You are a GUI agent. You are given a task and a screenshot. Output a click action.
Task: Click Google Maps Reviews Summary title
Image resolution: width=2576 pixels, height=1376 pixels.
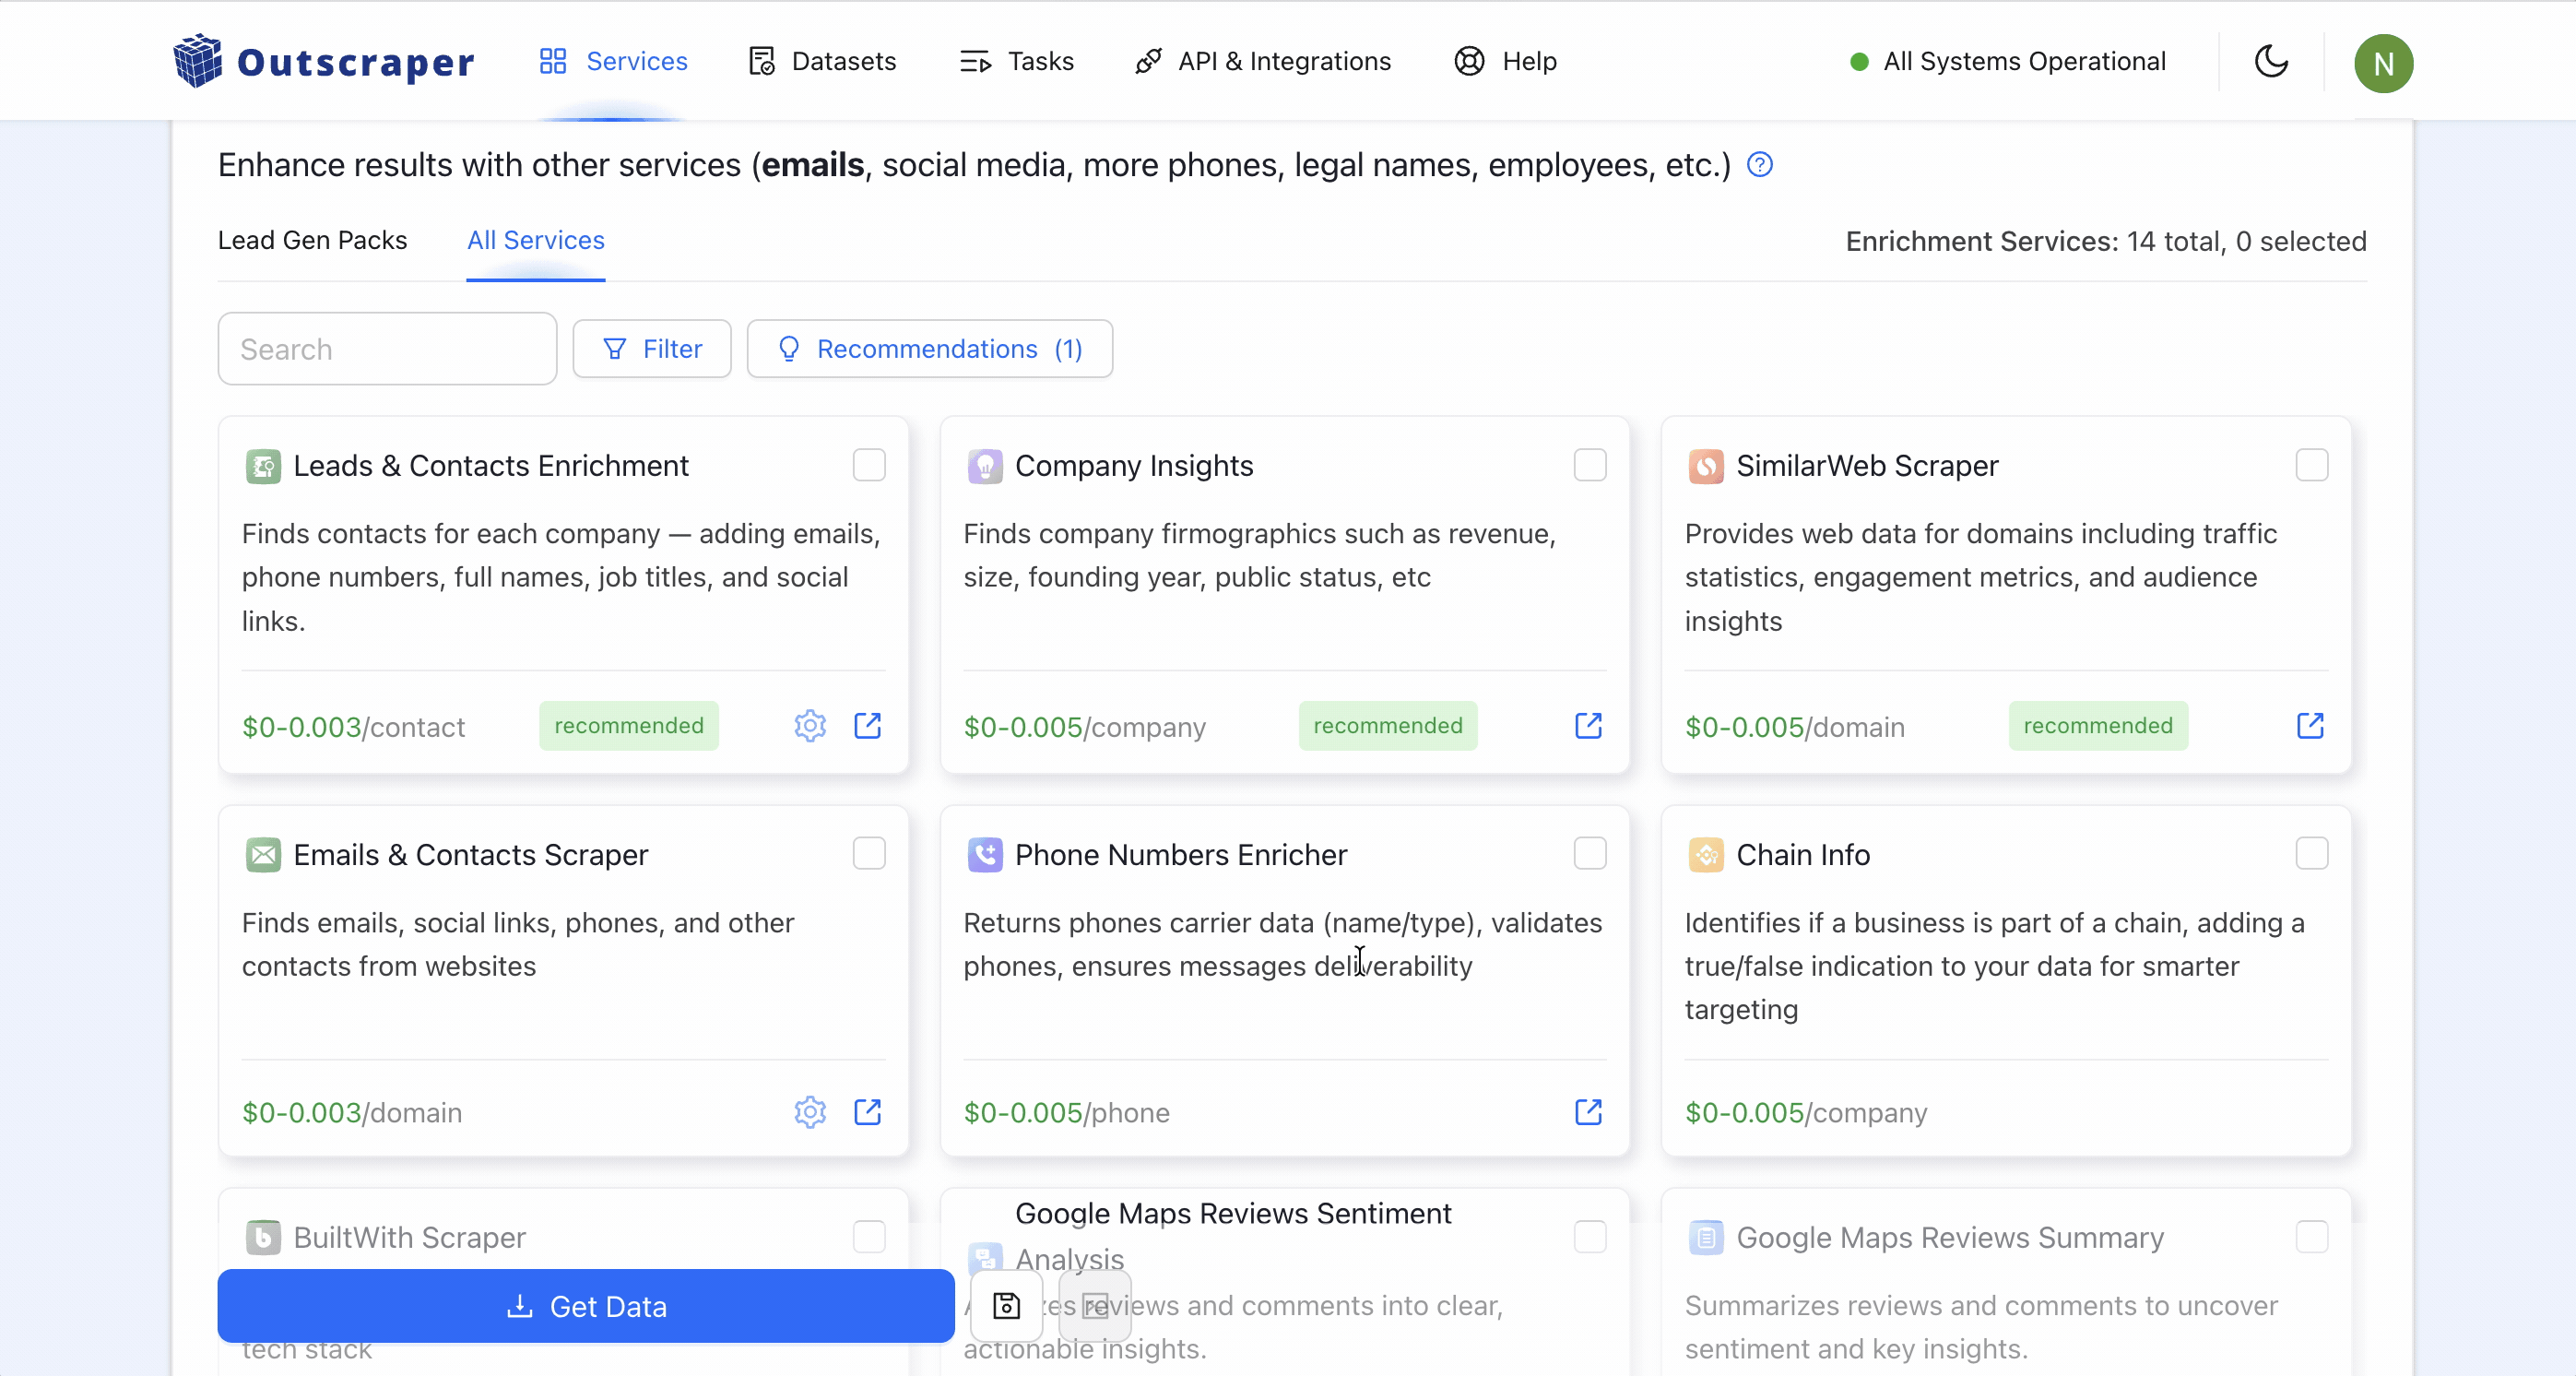1949,1238
